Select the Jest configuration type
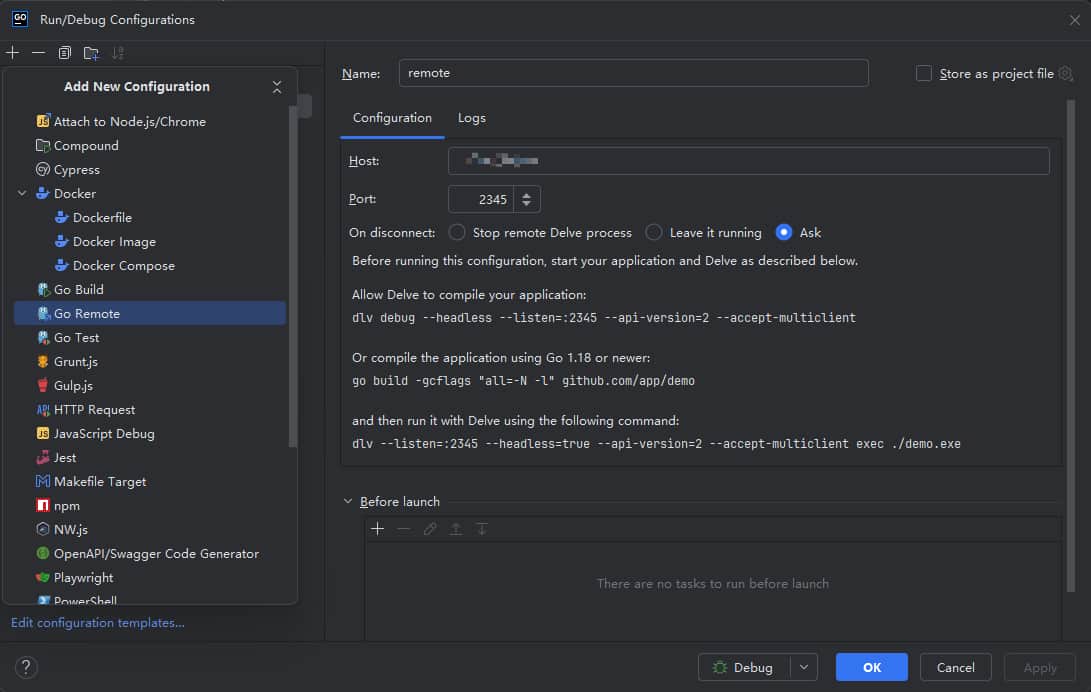This screenshot has width=1091, height=692. coord(150,458)
